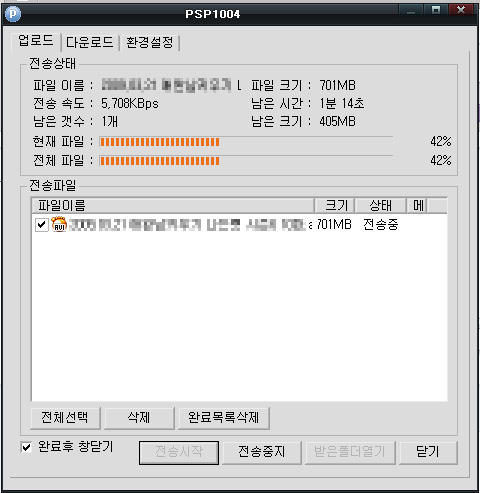
Task: Minimize the PSP1004 window
Action: [x=411, y=11]
